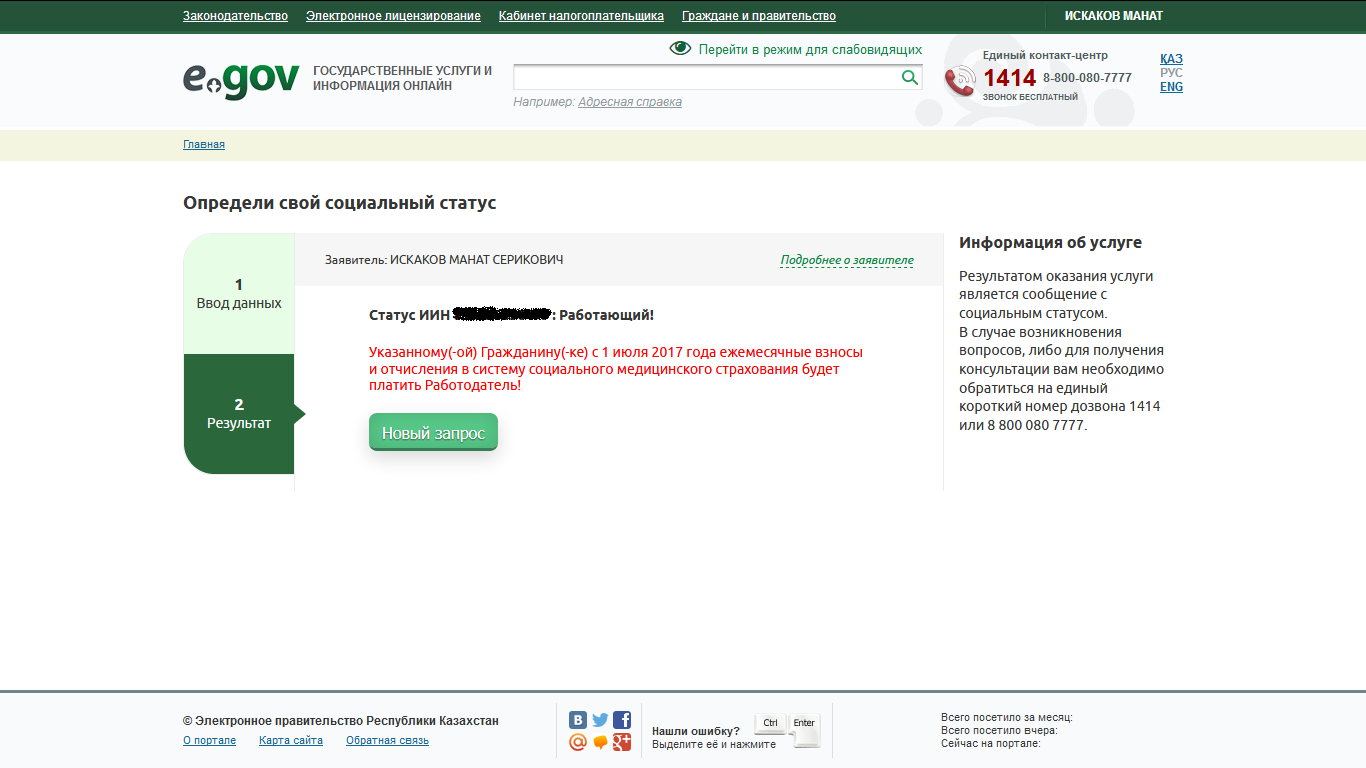
Task: Open the Facebook icon in footer
Action: pos(622,720)
